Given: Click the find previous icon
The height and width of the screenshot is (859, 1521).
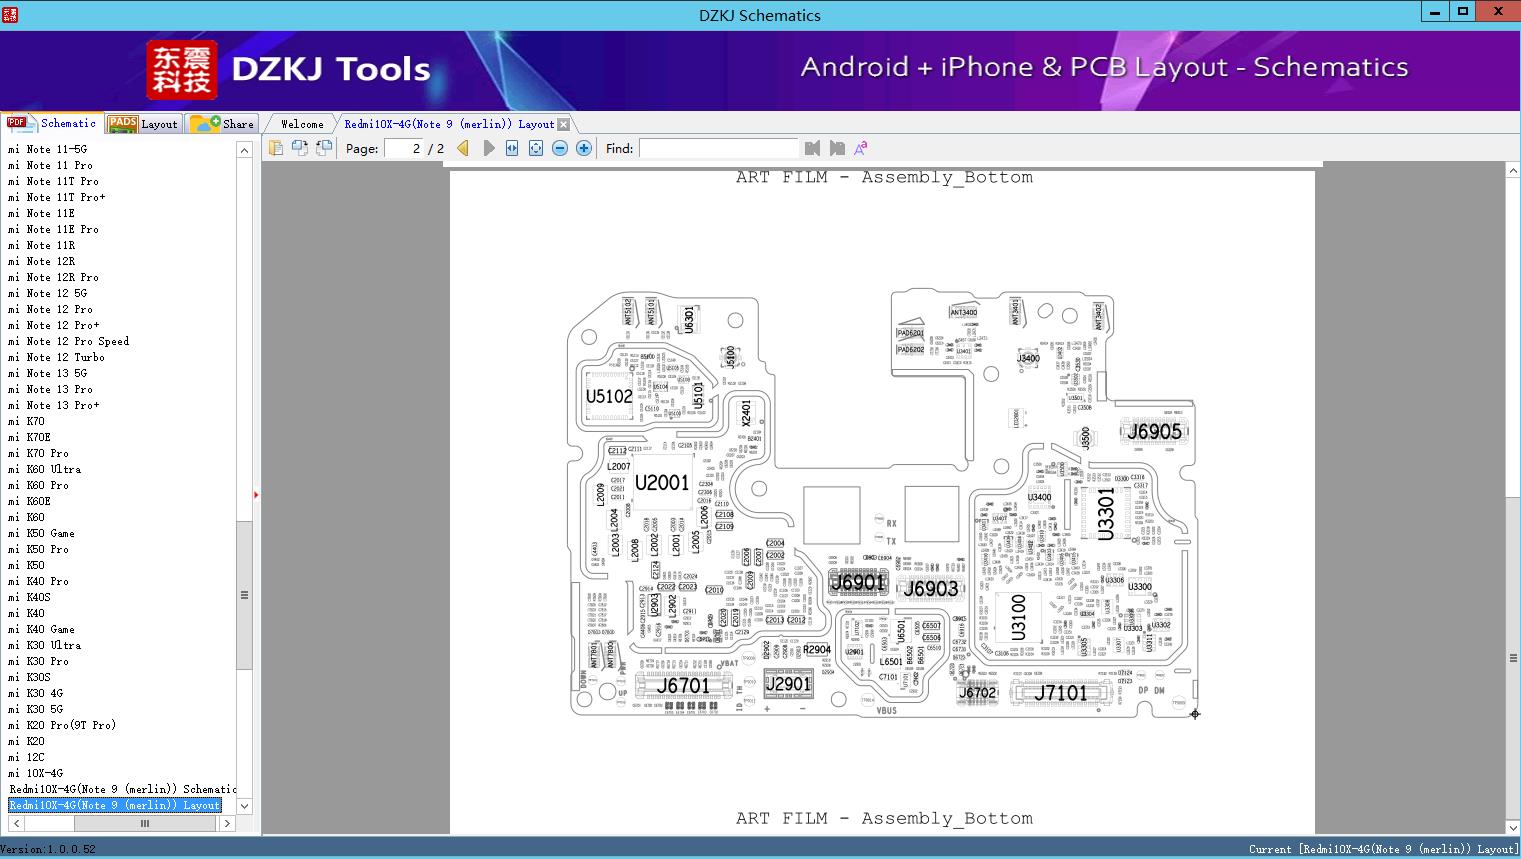Looking at the screenshot, I should coord(812,148).
